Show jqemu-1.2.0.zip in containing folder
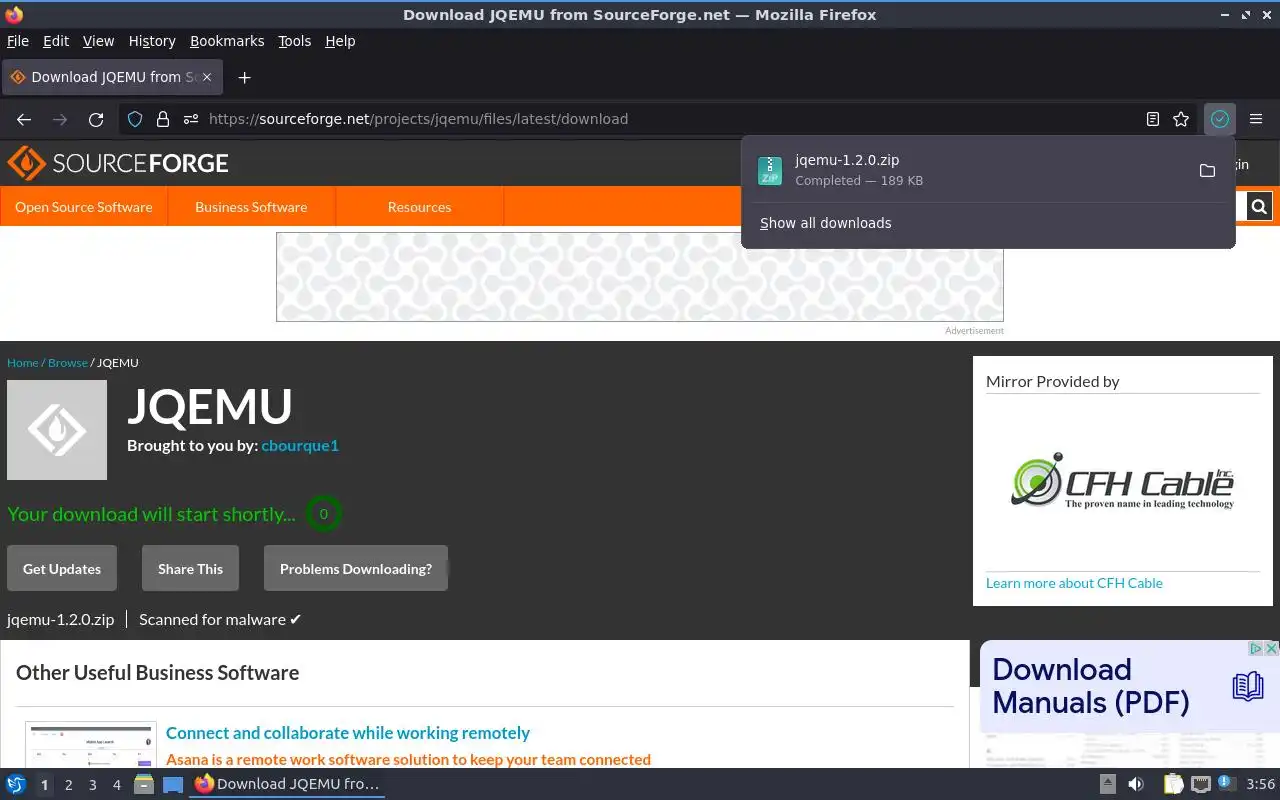The width and height of the screenshot is (1280, 800). coord(1207,170)
